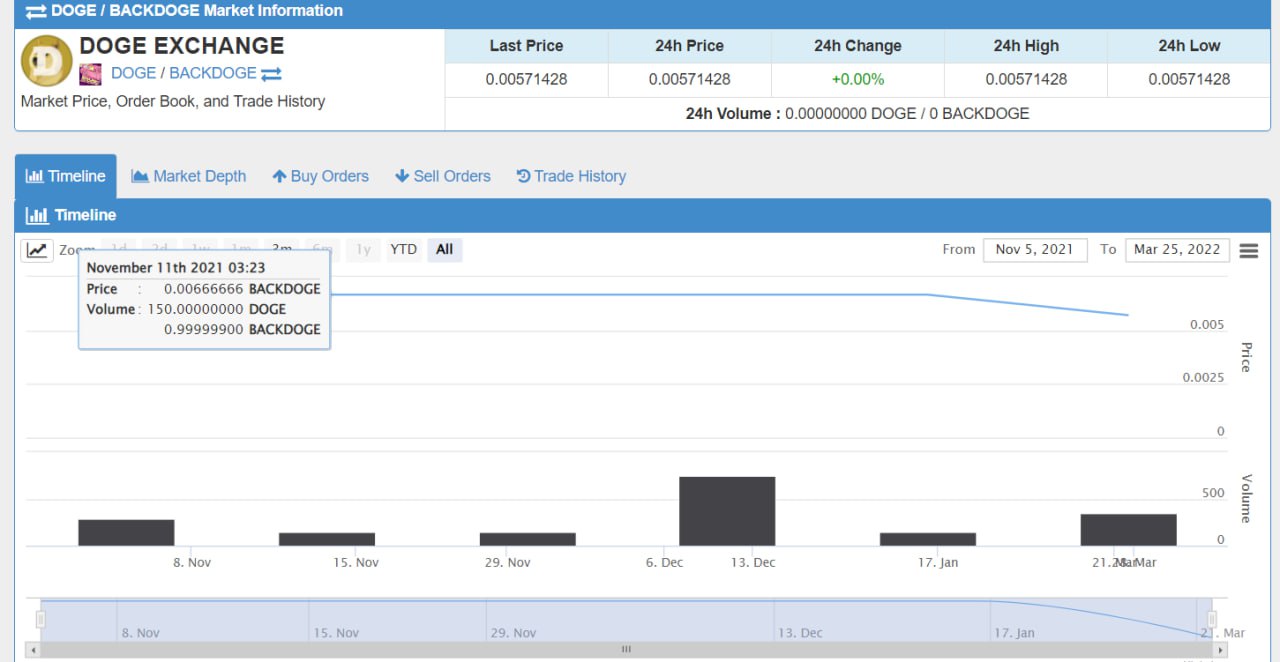Click the horizontal scrollbar thumb below the navigator

pyautogui.click(x=626, y=649)
